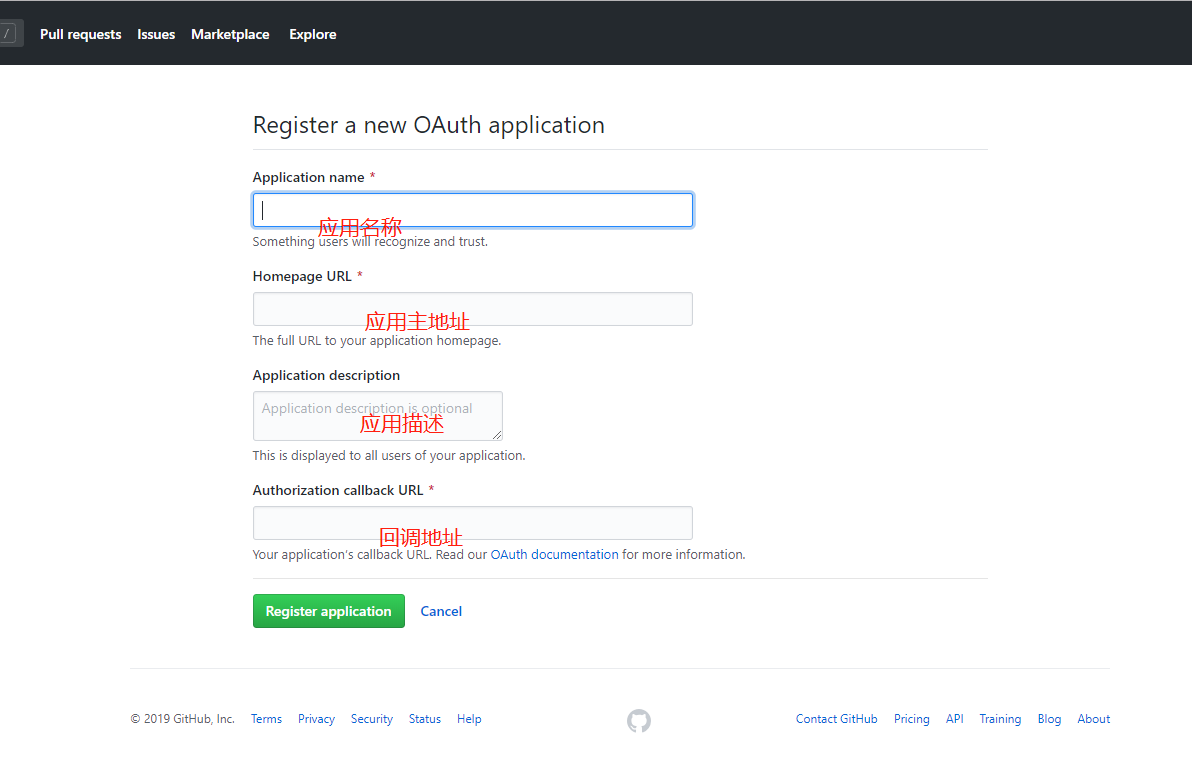Viewport: 1192px width, 779px height.
Task: Click the Homepage URL input field
Action: [473, 309]
